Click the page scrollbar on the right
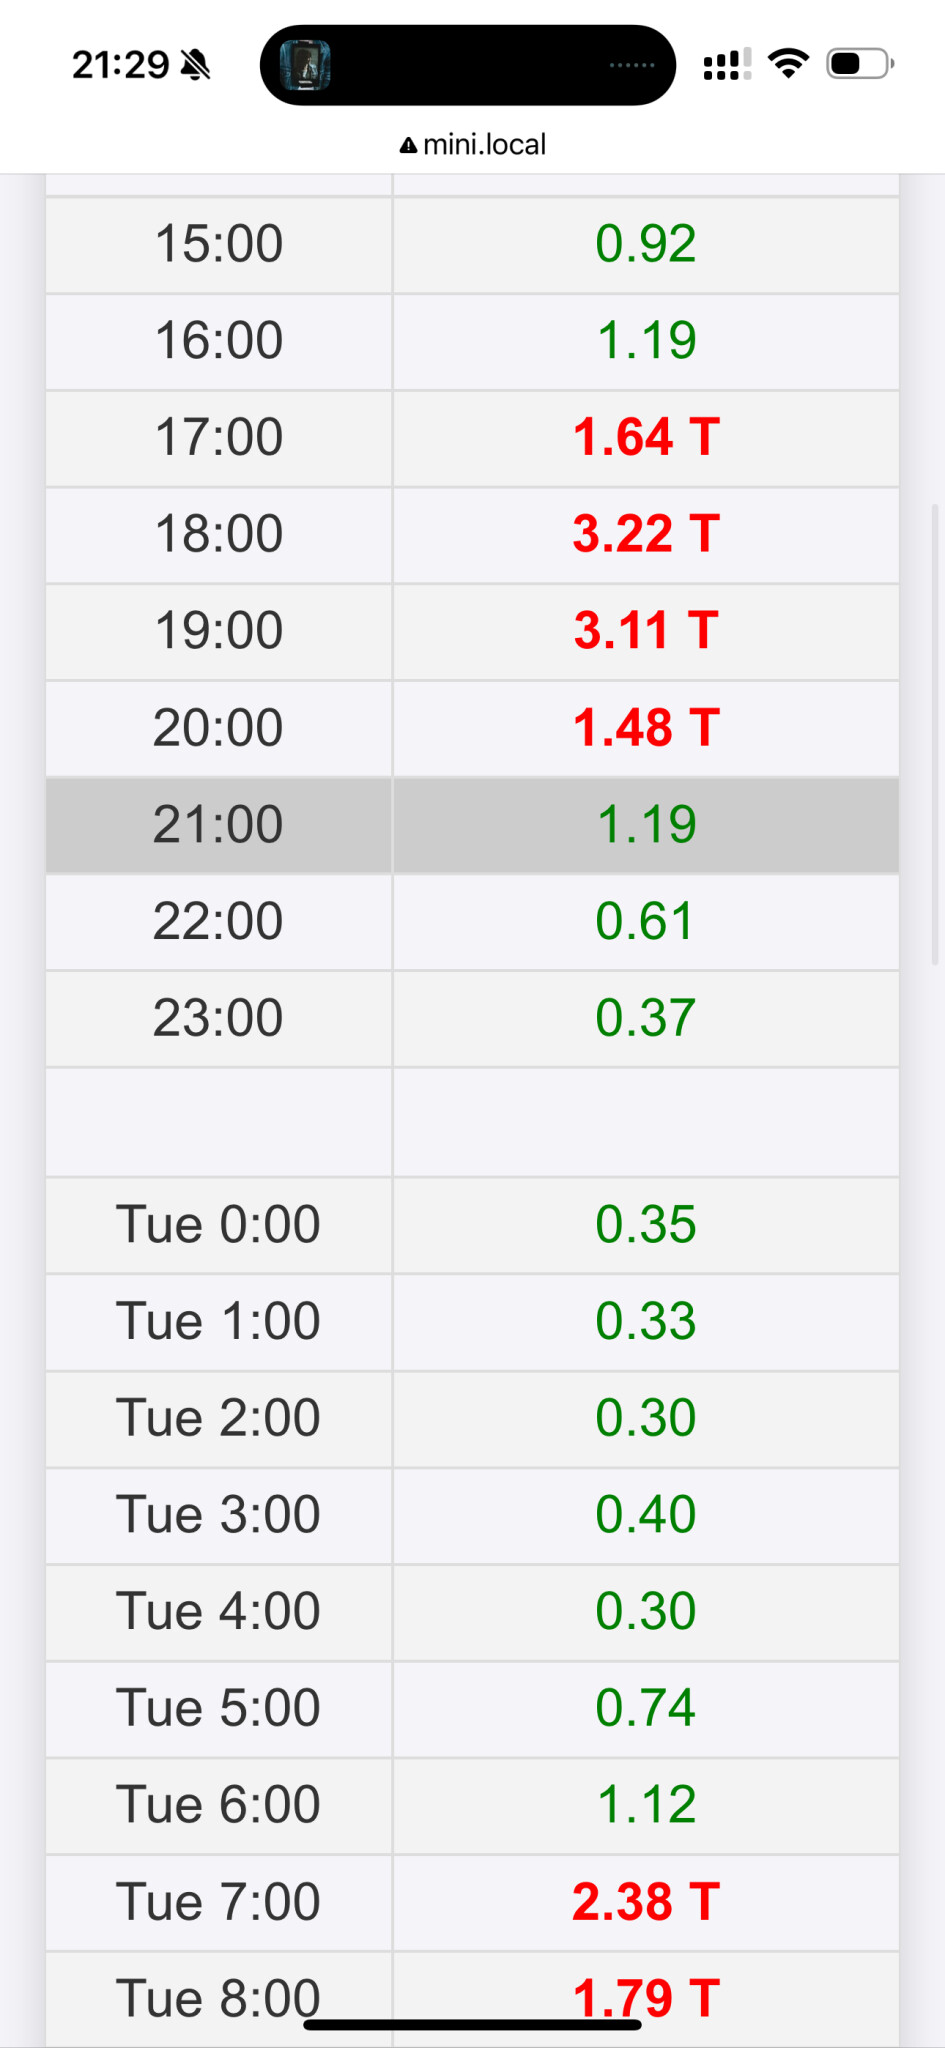 pos(935,735)
